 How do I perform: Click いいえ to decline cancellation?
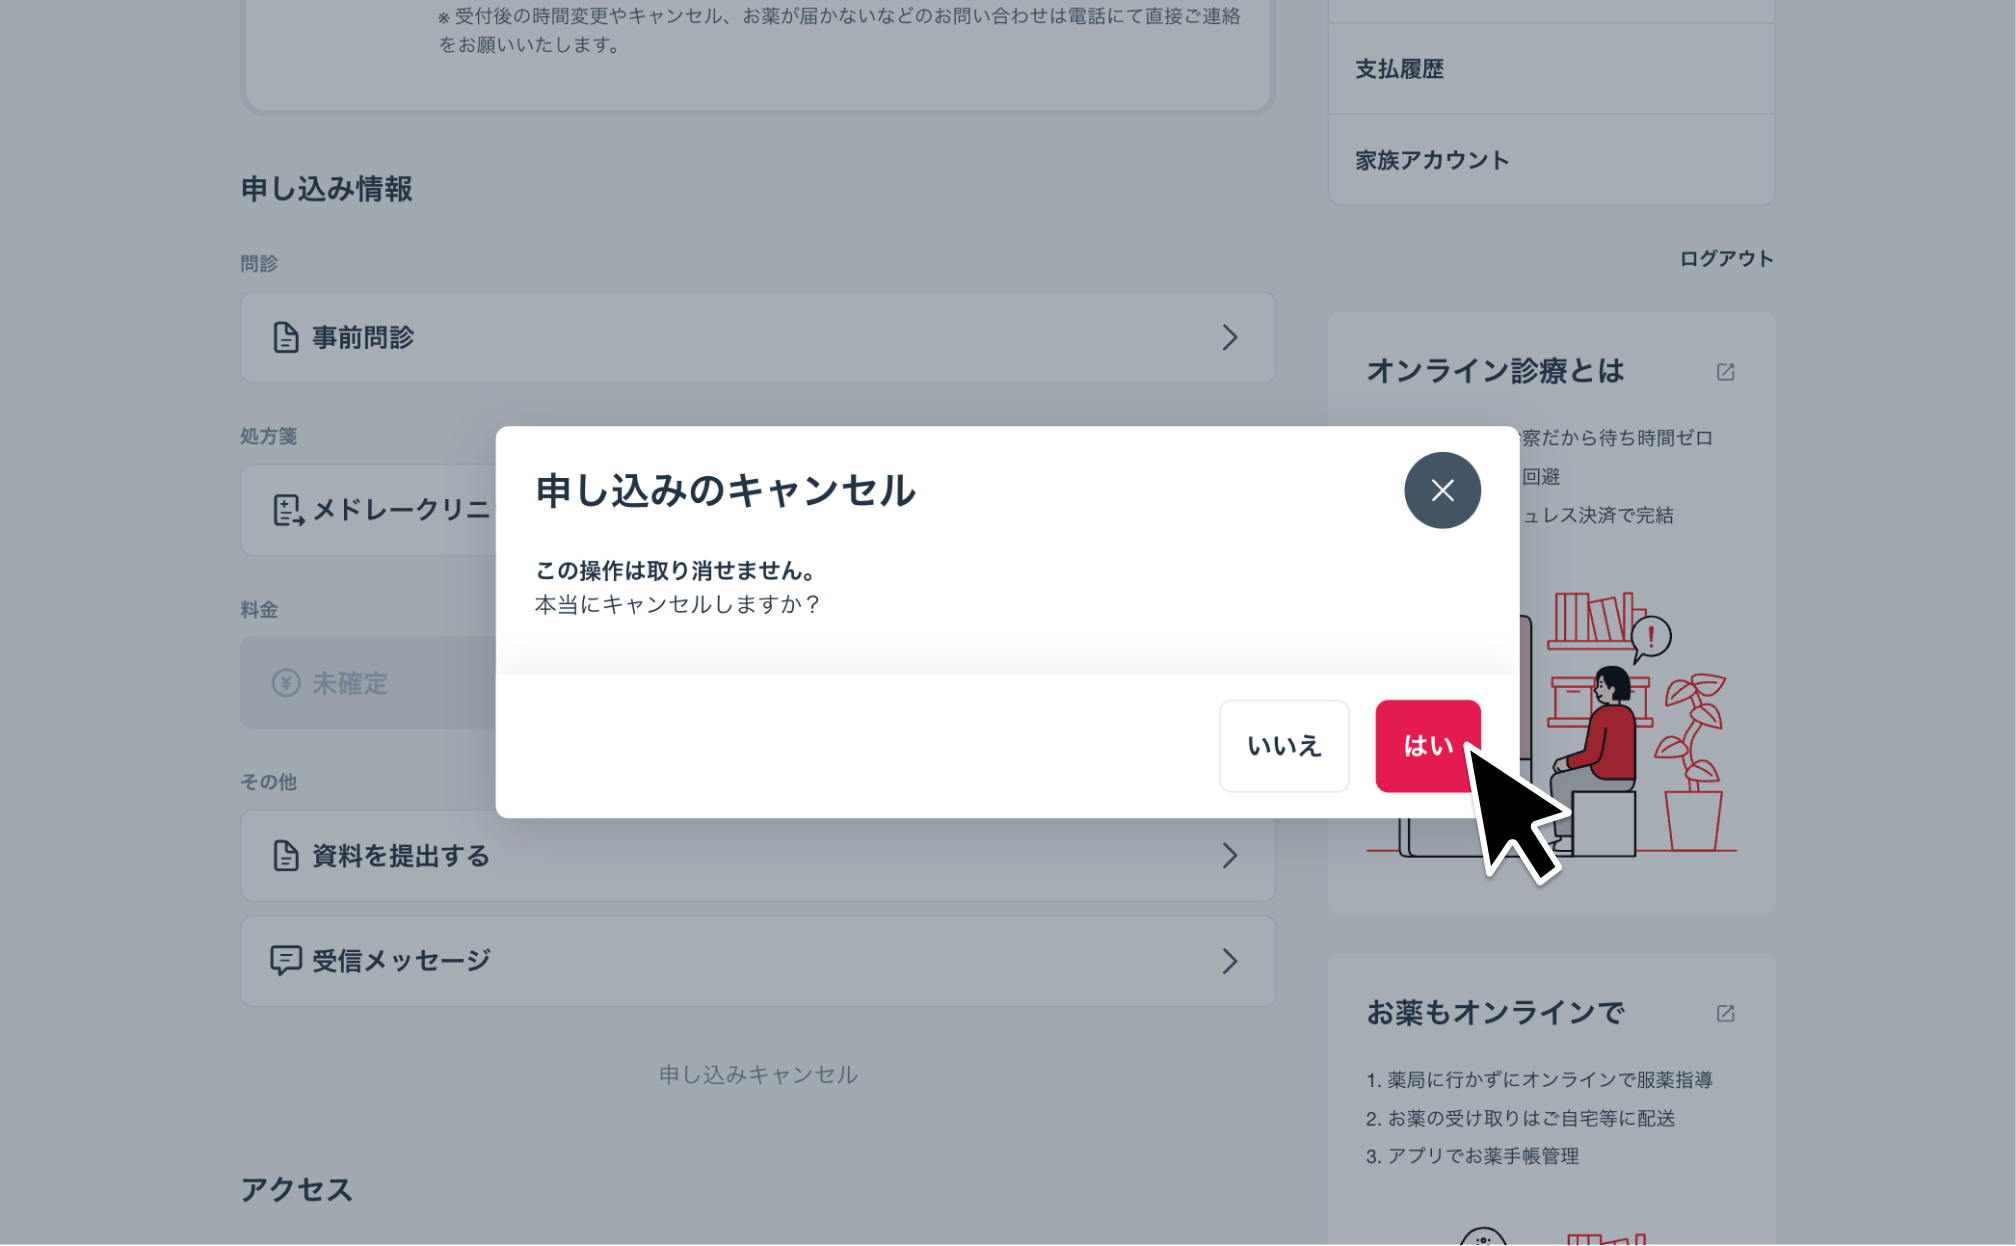1283,746
